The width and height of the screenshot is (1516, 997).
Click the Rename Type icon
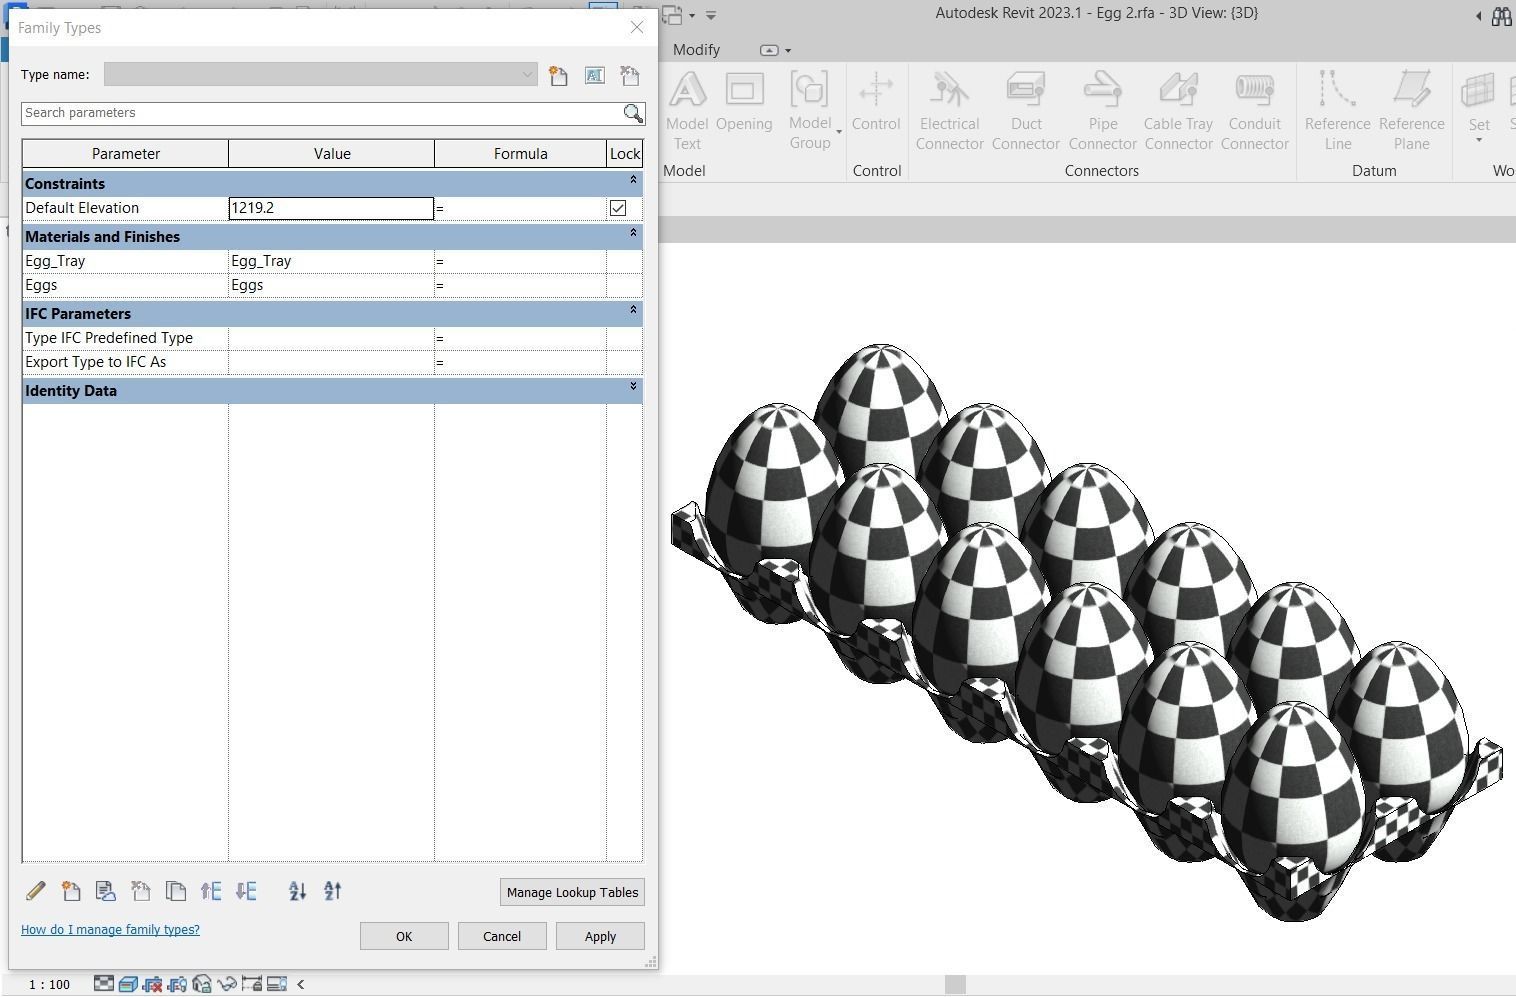(594, 75)
